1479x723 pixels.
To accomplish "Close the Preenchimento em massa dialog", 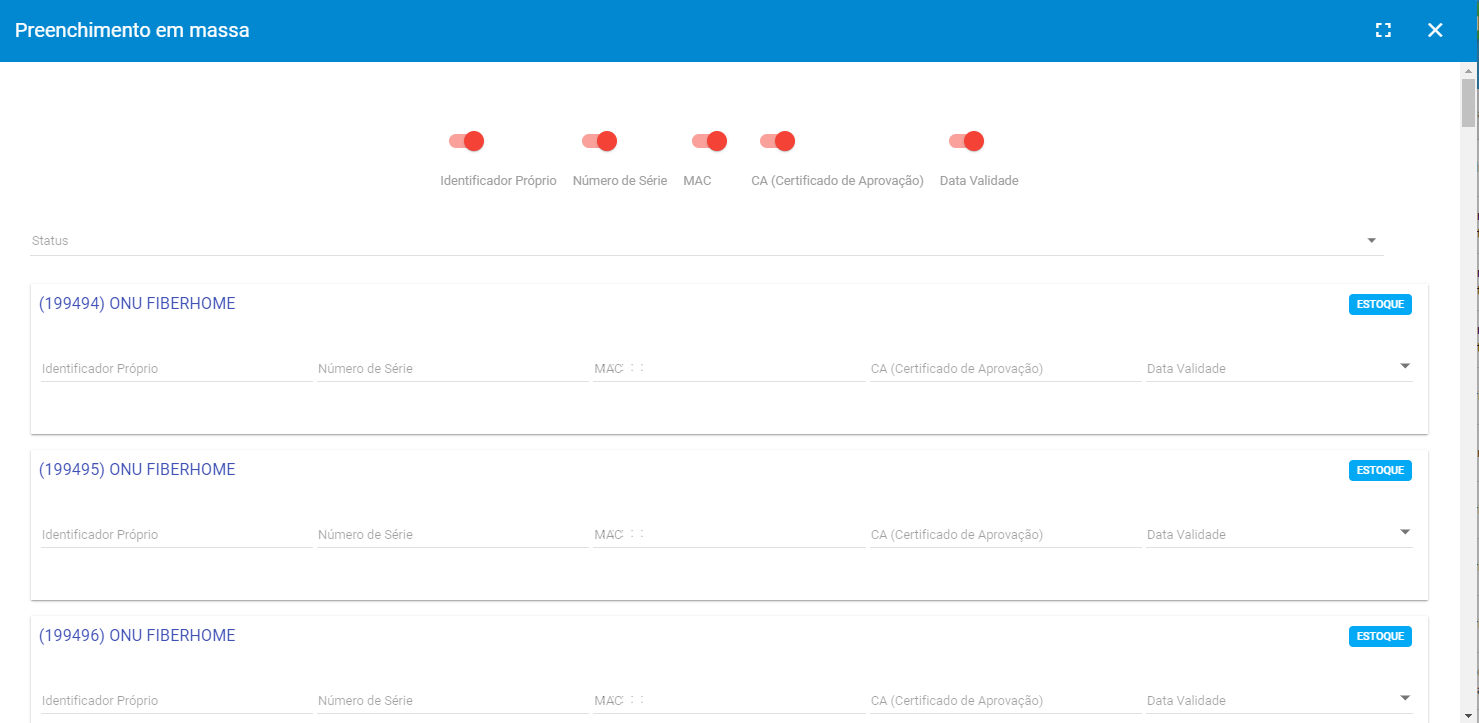I will [x=1435, y=30].
